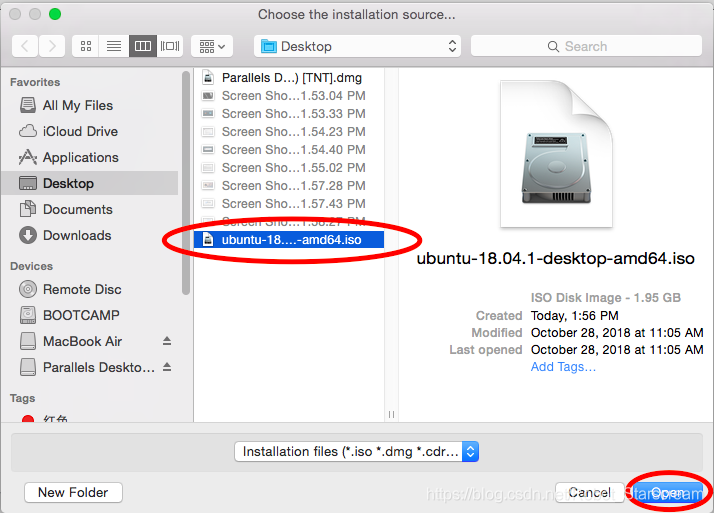This screenshot has width=714, height=513.
Task: Eject the Parallels Desktop volume
Action: [x=167, y=367]
